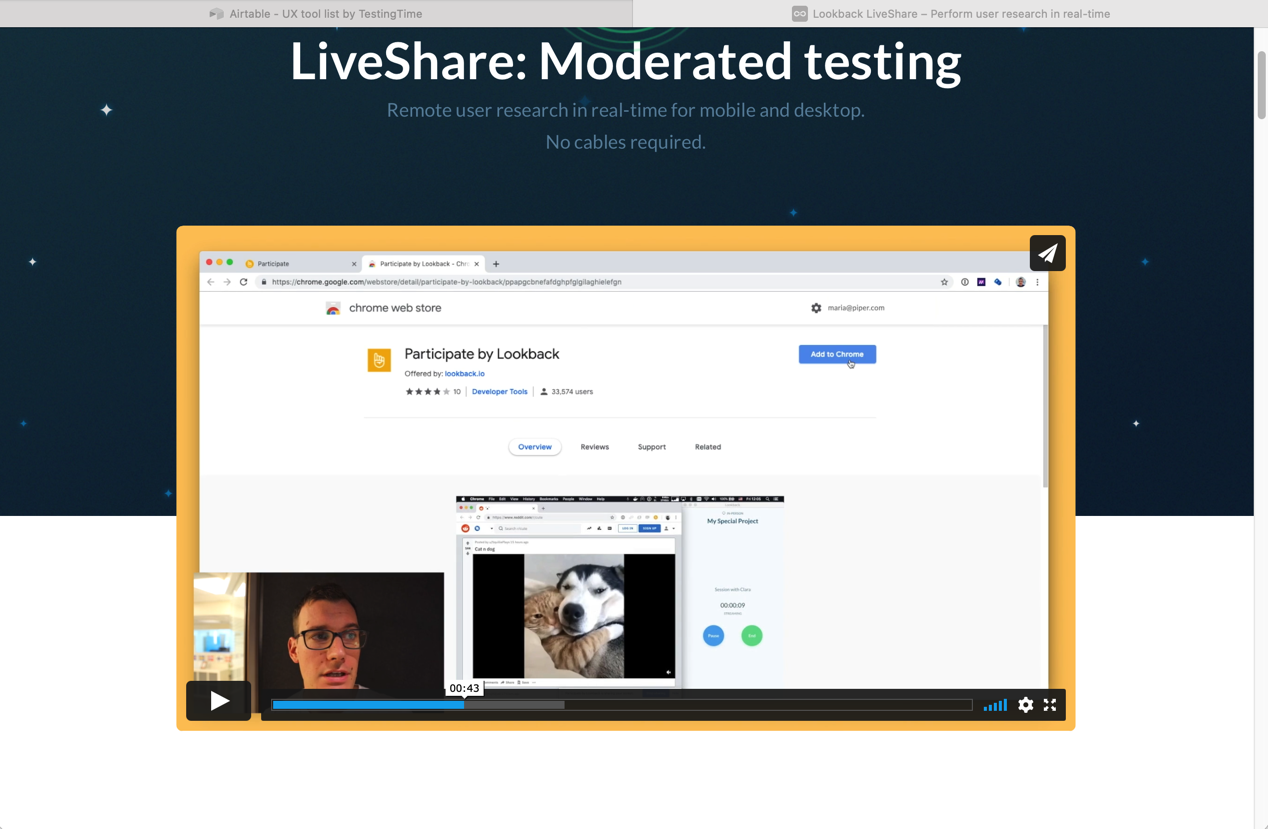This screenshot has height=829, width=1268.
Task: Click the Developer Tools link in the video
Action: click(x=499, y=392)
